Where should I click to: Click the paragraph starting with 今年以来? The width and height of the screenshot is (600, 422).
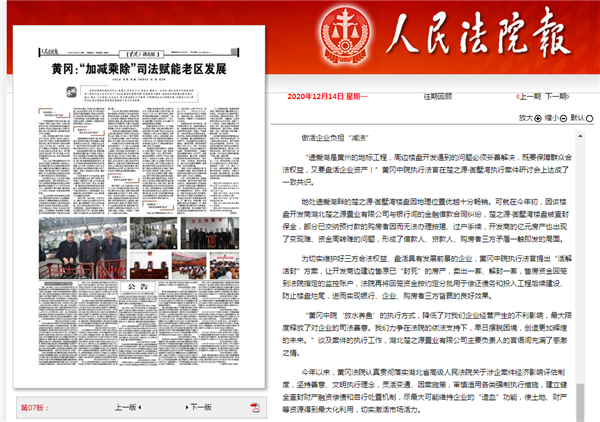tap(425, 391)
